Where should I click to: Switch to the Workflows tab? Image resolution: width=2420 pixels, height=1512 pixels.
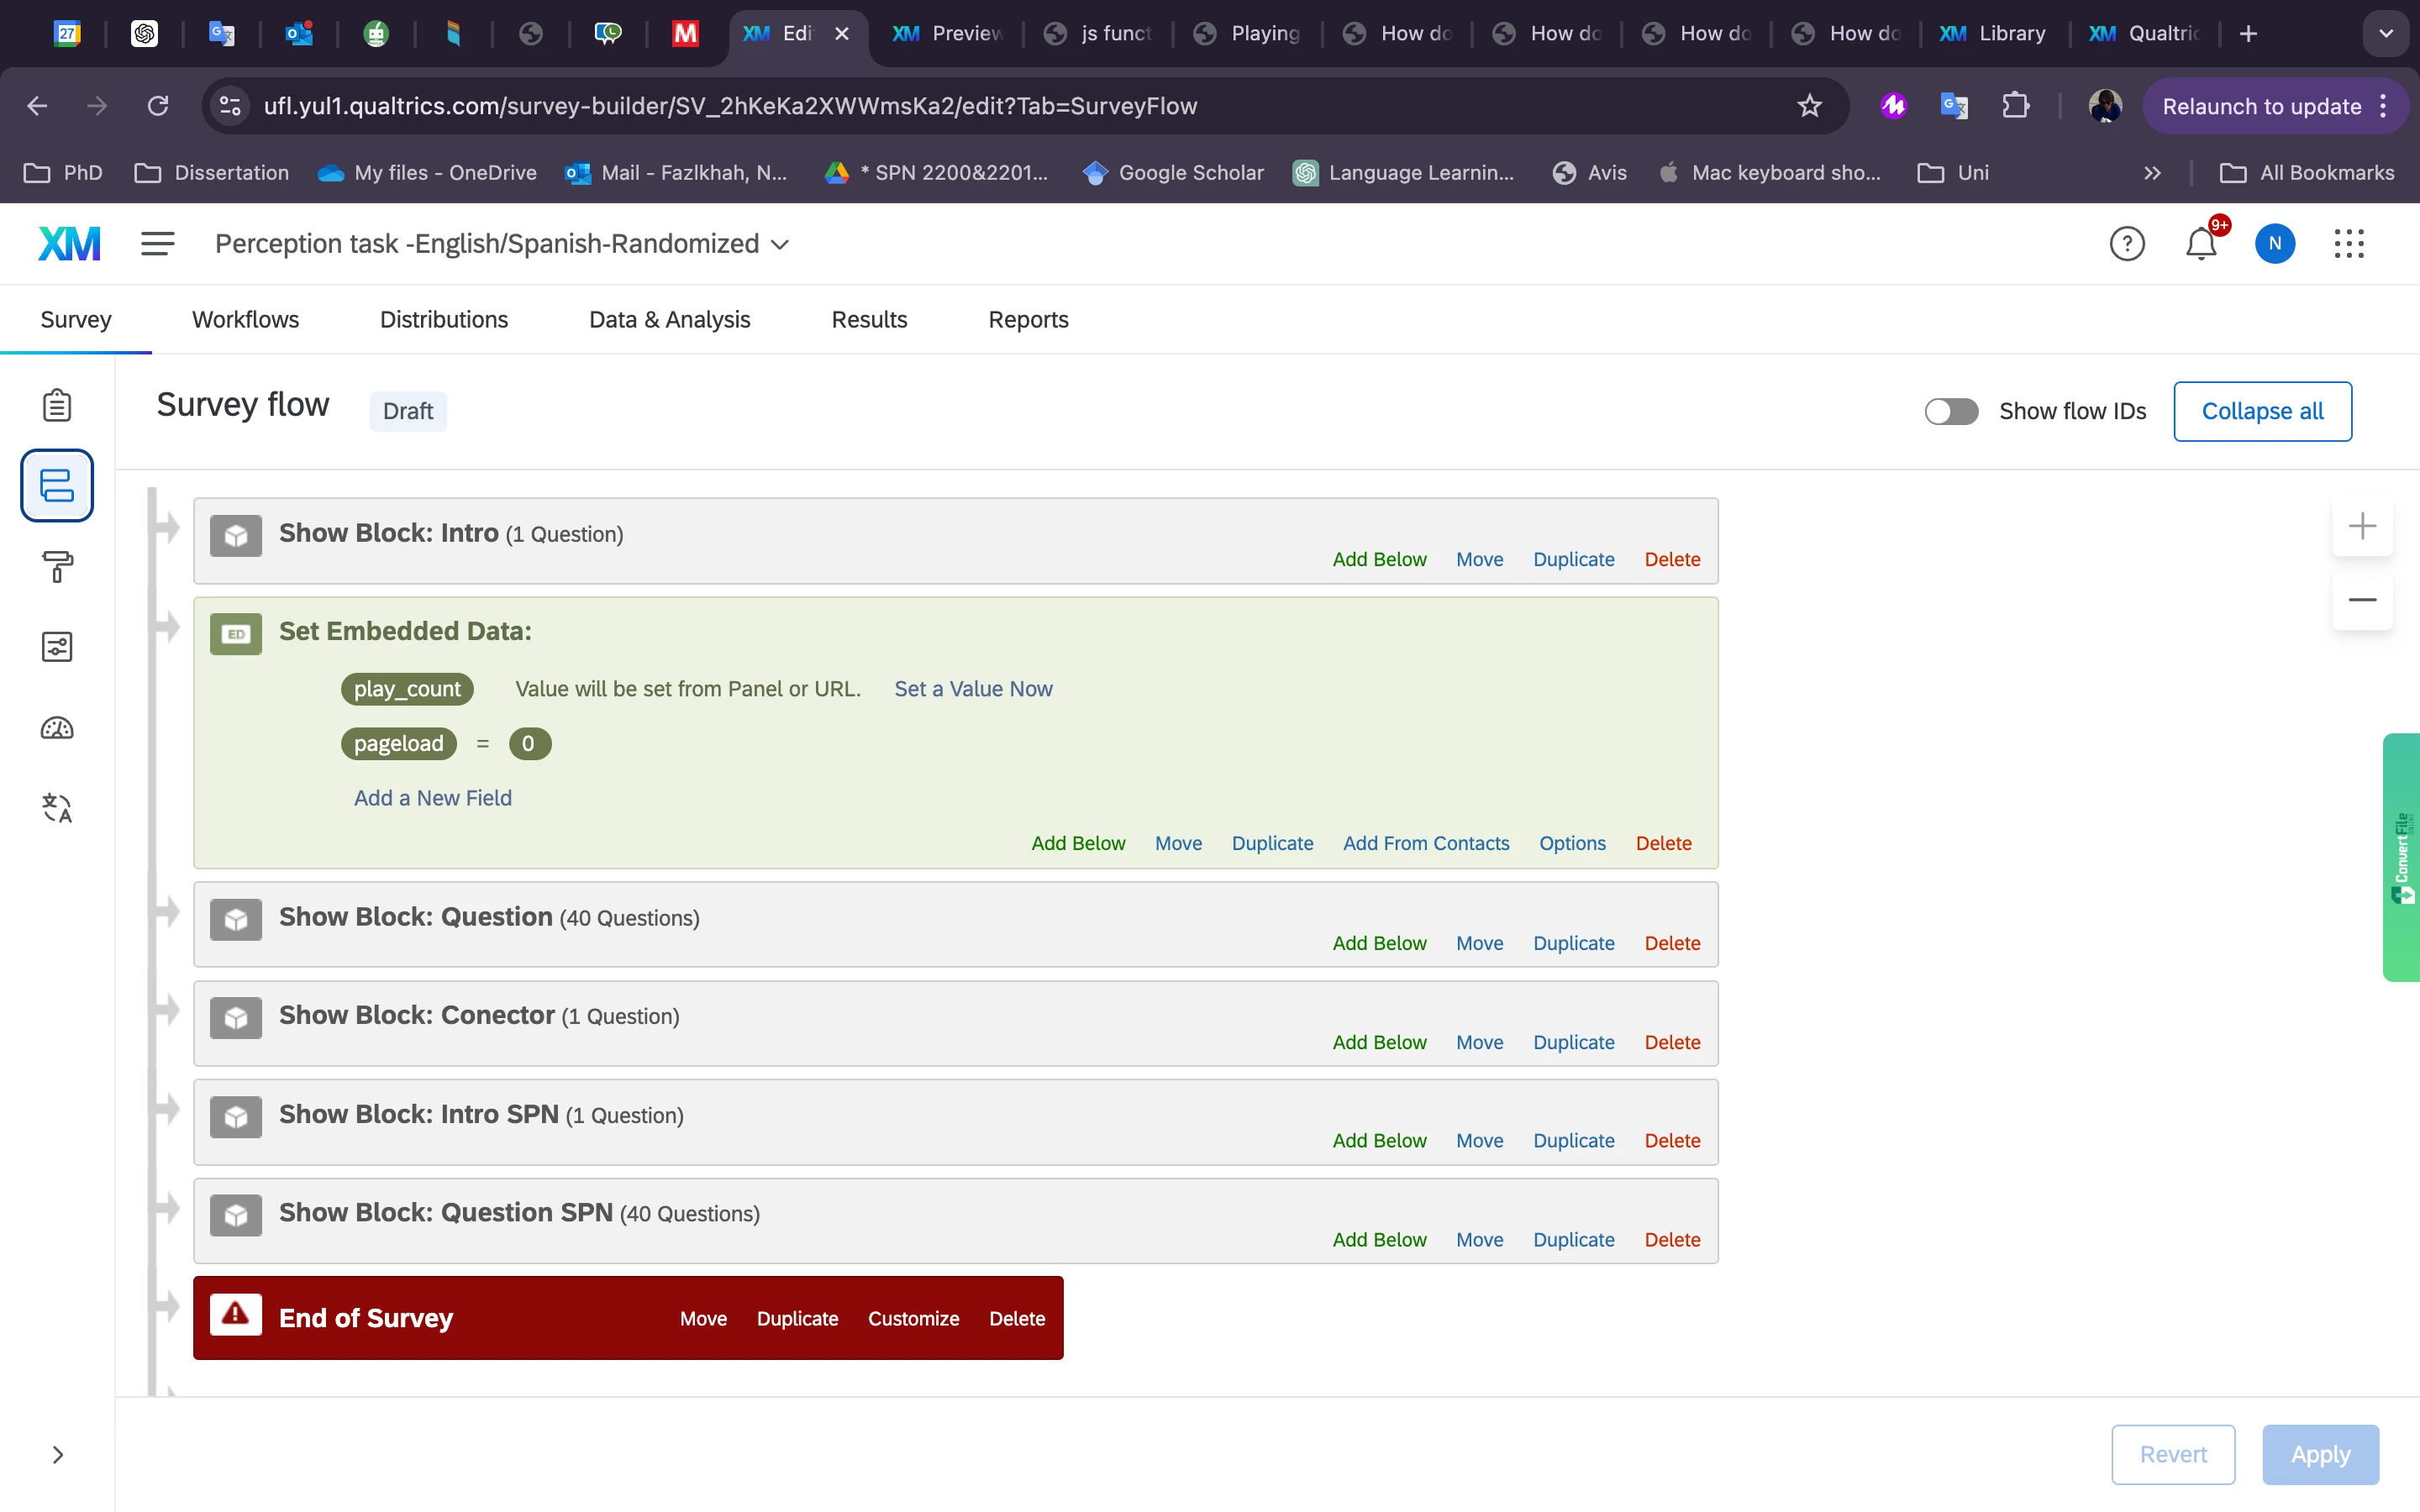tap(245, 320)
